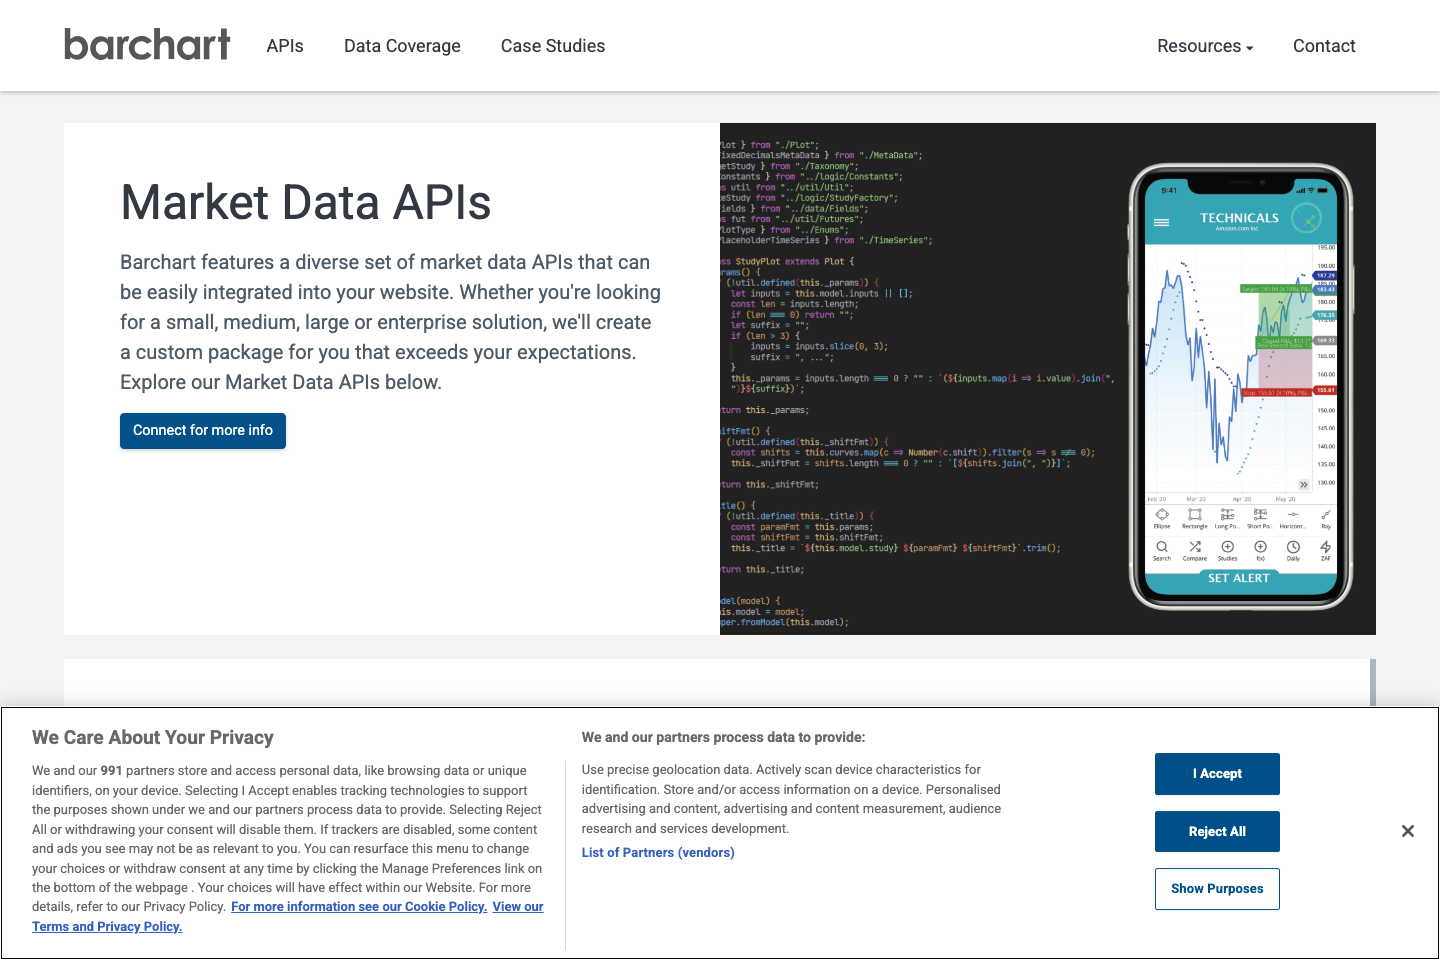Select the Ray drawing tool
Screen dimensions: 1440x960
click(1326, 514)
